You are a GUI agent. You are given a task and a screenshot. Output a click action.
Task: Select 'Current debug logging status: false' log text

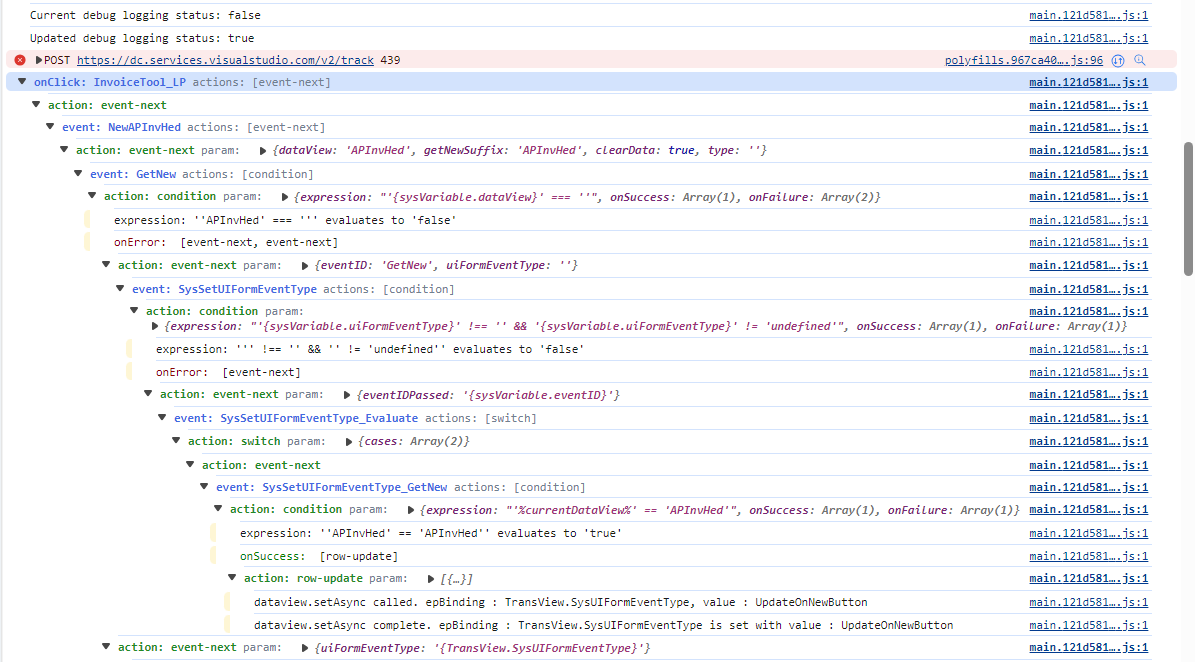click(x=145, y=15)
